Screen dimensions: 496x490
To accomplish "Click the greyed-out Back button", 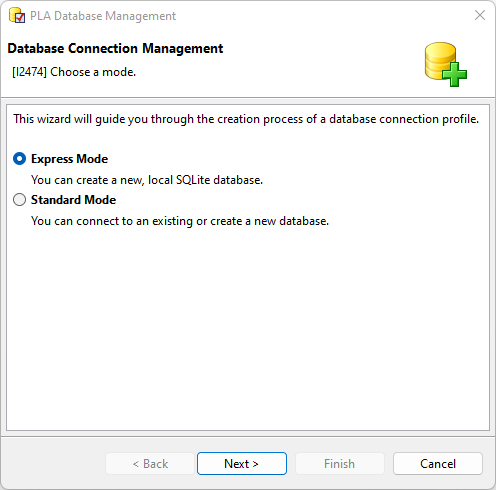I will [150, 463].
